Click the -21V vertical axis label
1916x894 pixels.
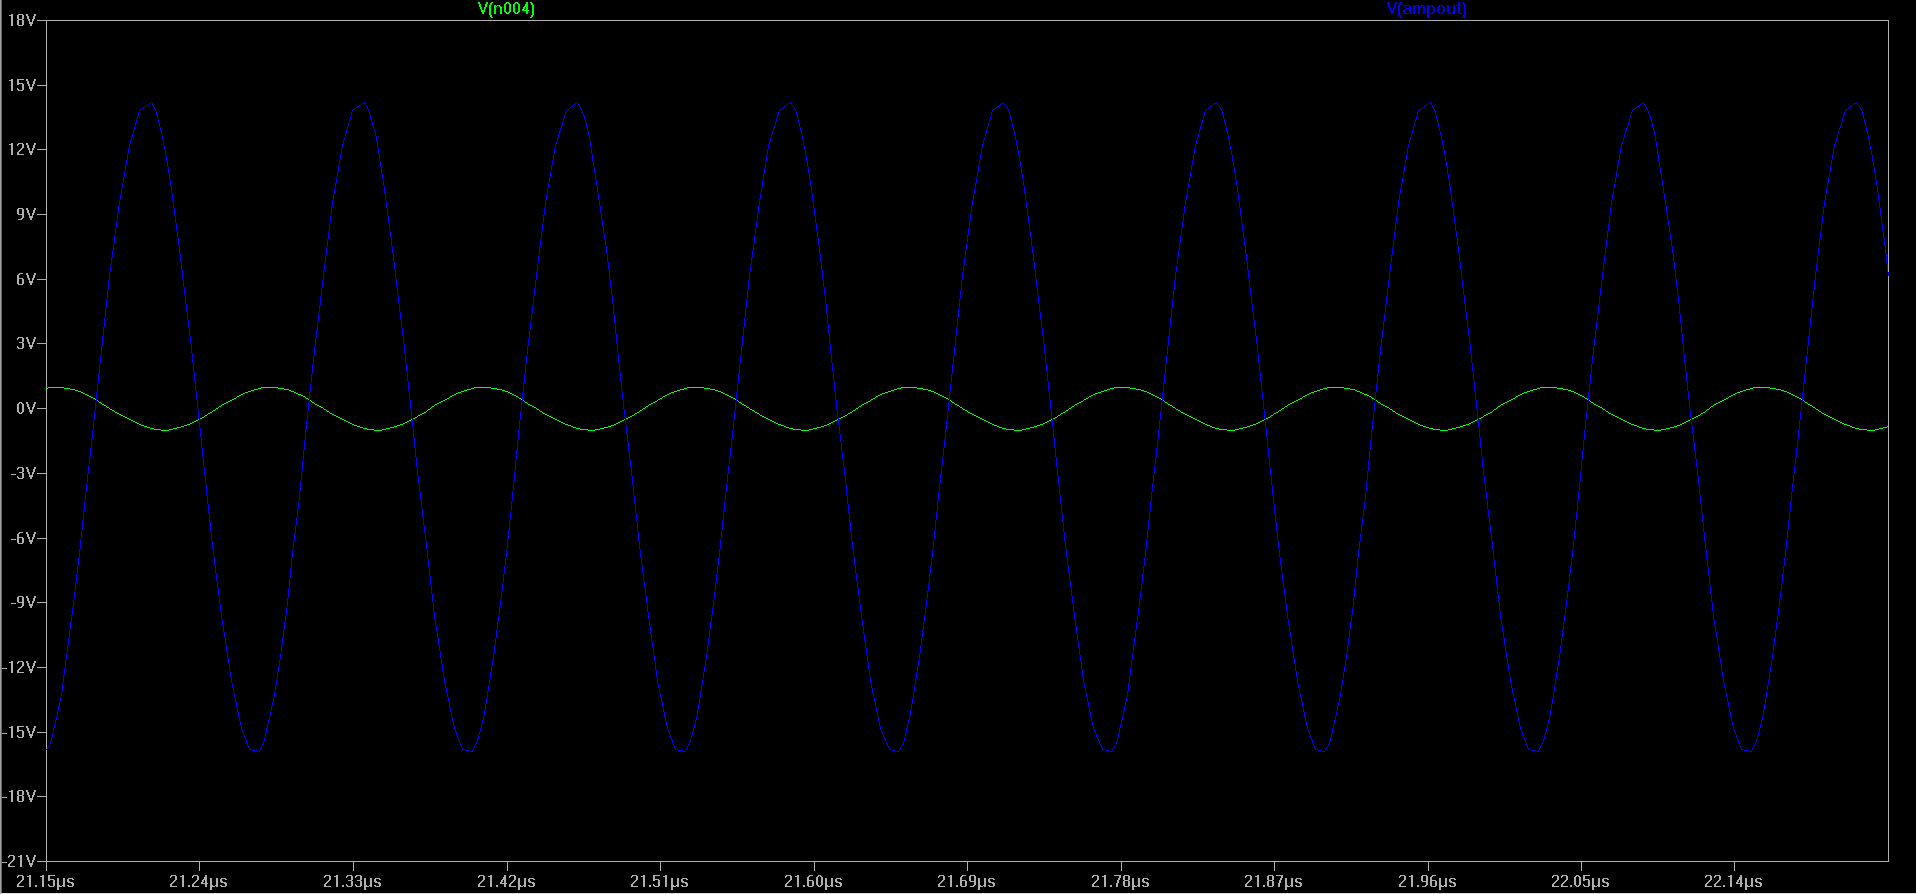(x=19, y=861)
